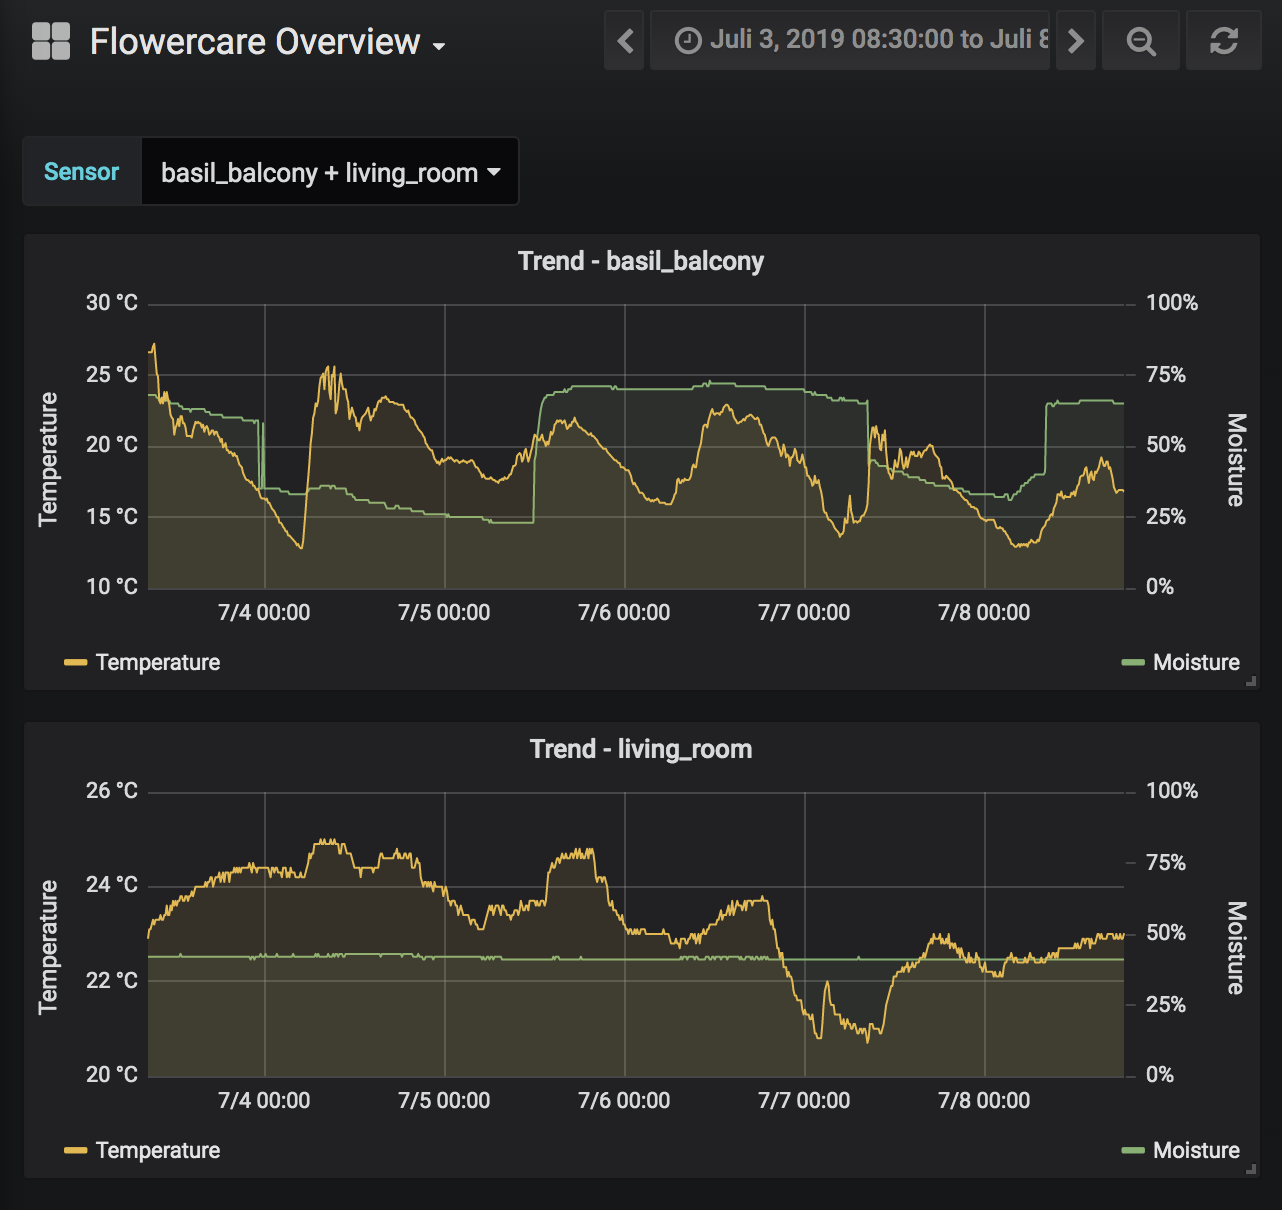Refresh the dashboard with the refresh icon

click(x=1223, y=41)
